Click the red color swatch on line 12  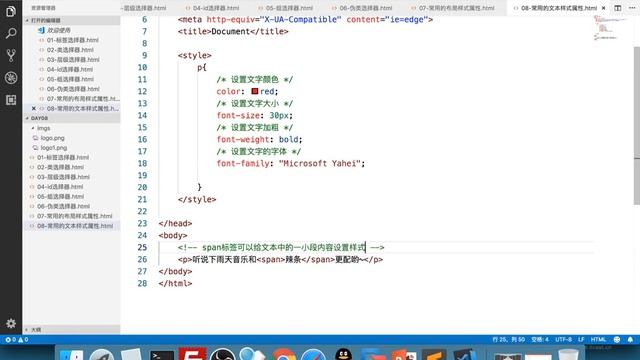[255, 91]
